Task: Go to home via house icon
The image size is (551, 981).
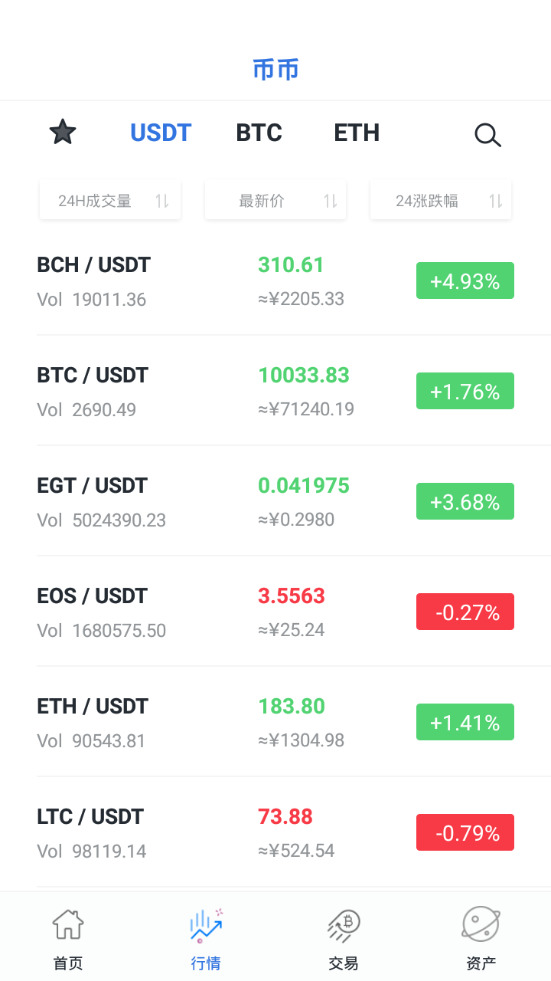Action: (x=68, y=925)
